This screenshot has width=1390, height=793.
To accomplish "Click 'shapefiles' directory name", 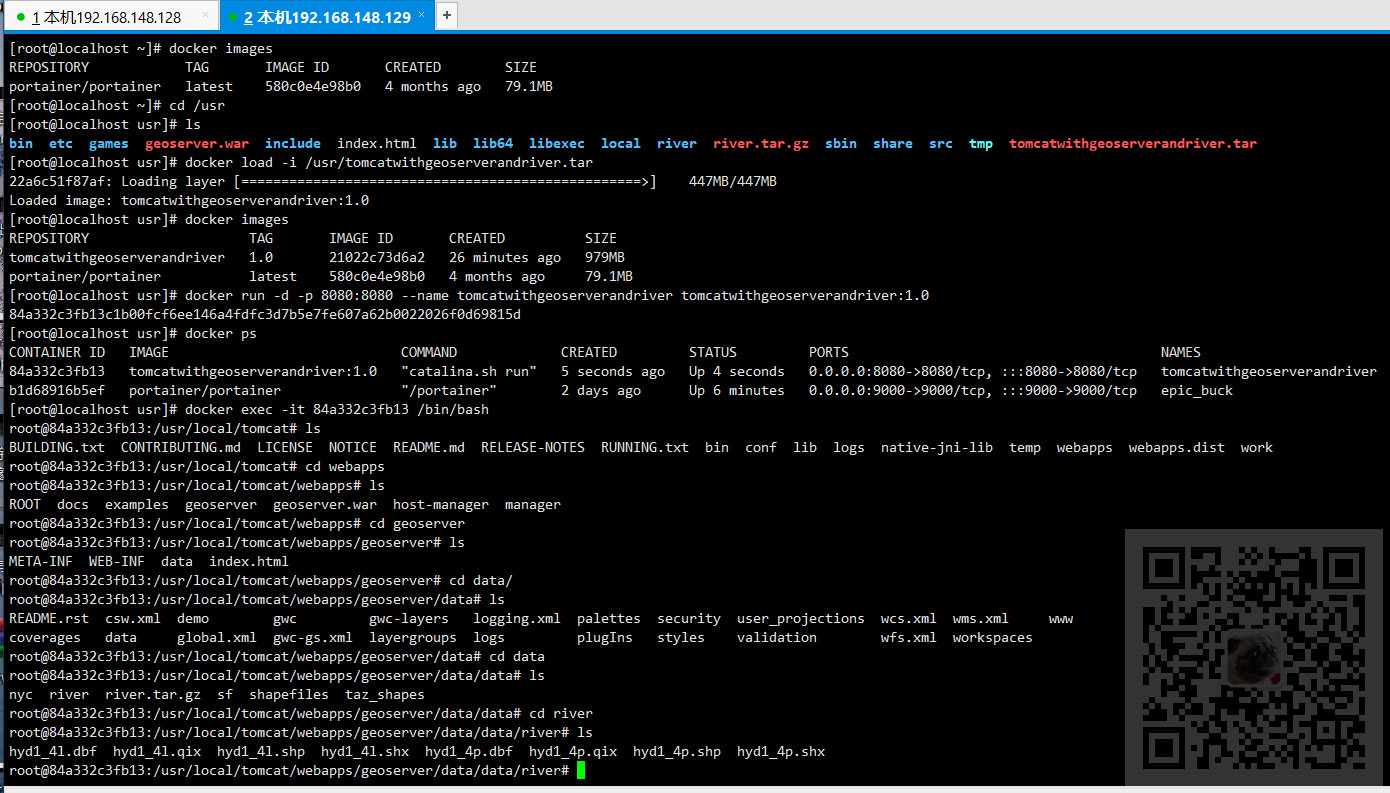I will [289, 694].
